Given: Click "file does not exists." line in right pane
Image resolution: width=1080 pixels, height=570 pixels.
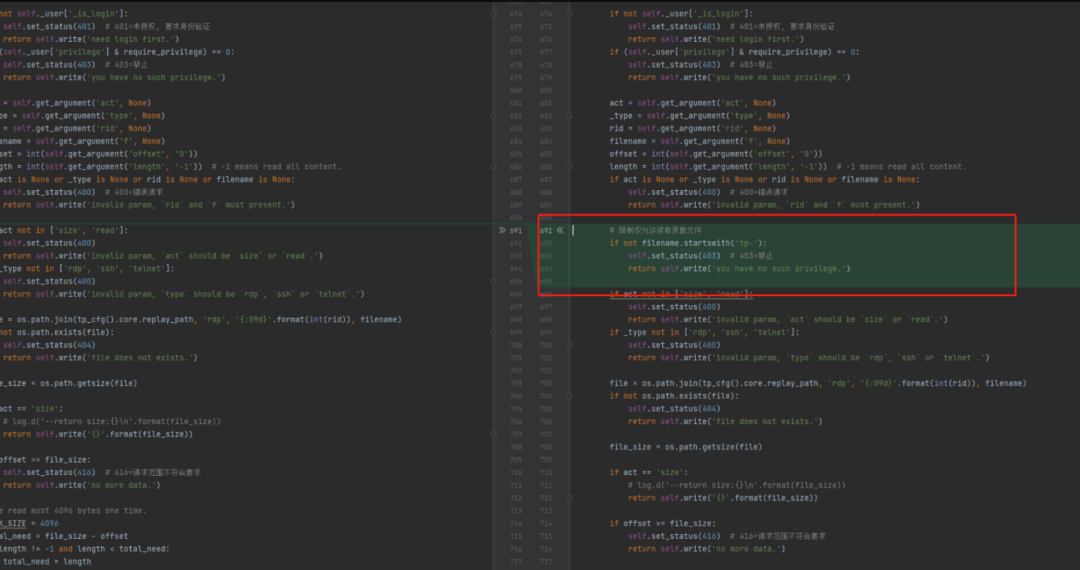Looking at the screenshot, I should (725, 421).
